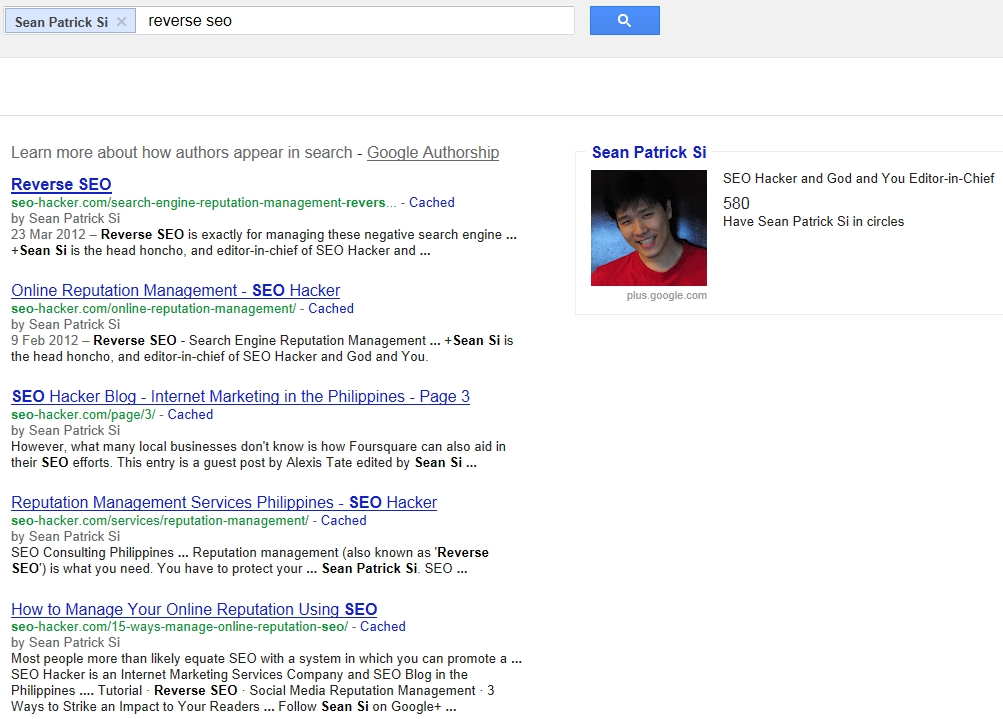This screenshot has height=719, width=1003.
Task: Open 'Reputation Management Services Philippines' result
Action: pyautogui.click(x=224, y=502)
